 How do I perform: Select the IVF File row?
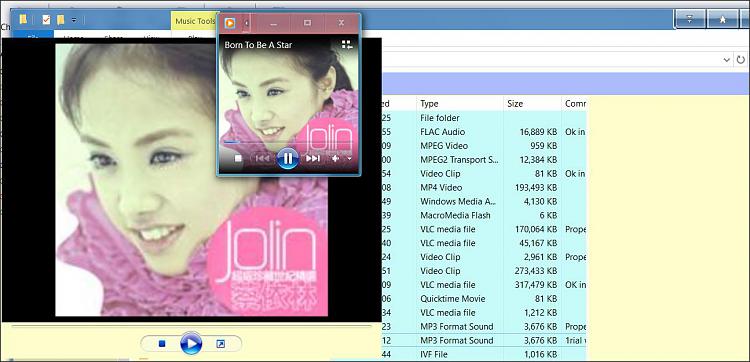tap(484, 354)
